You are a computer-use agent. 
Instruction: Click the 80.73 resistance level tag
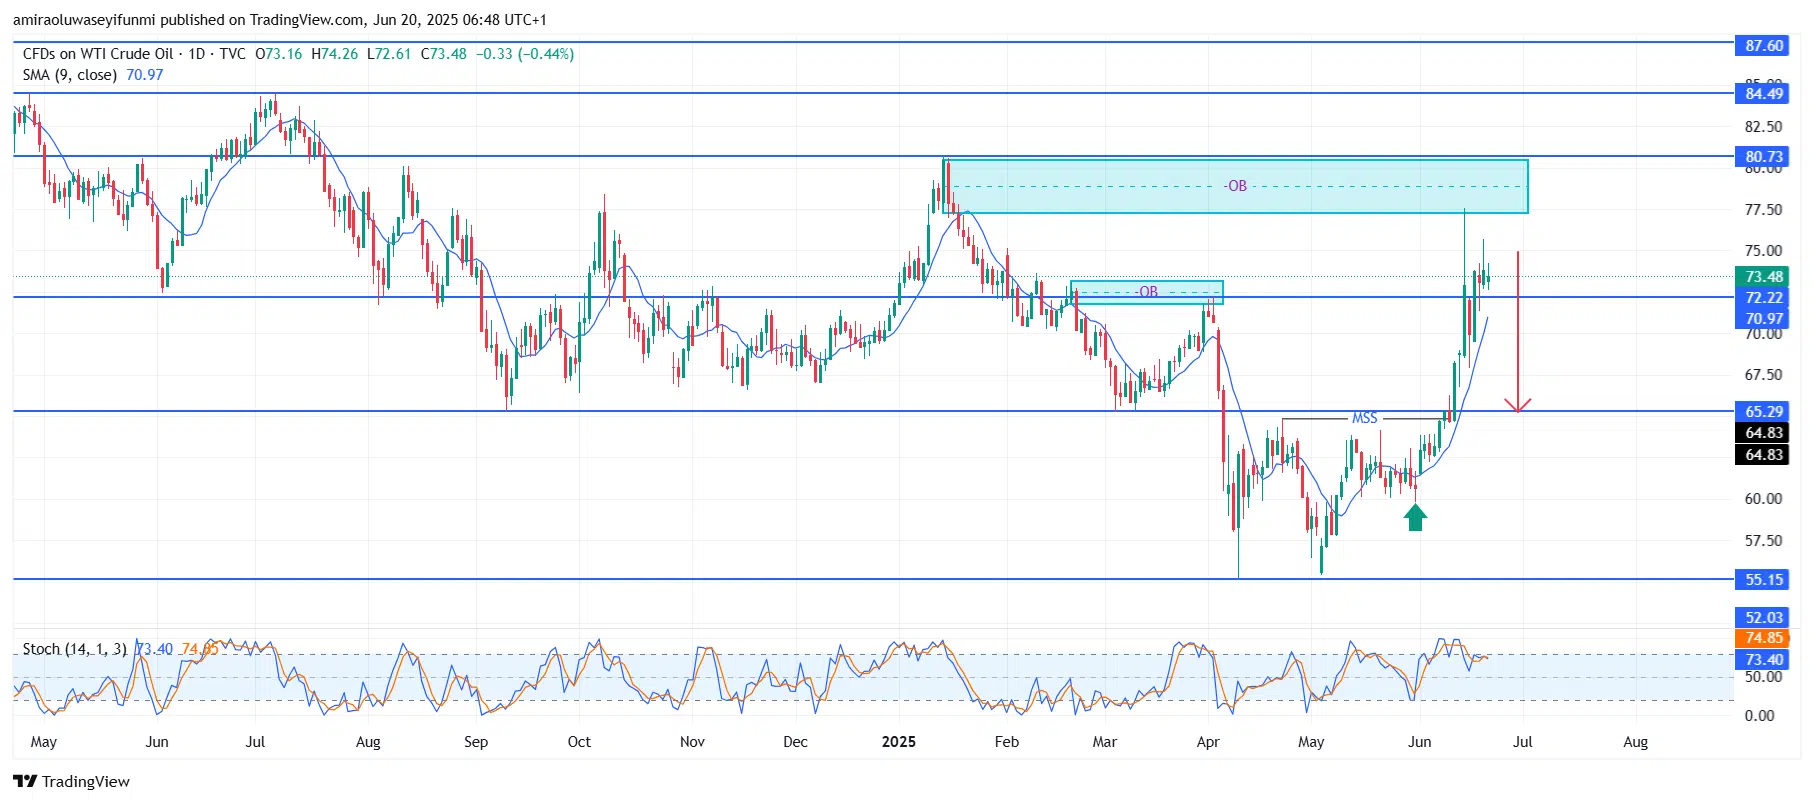click(x=1764, y=157)
